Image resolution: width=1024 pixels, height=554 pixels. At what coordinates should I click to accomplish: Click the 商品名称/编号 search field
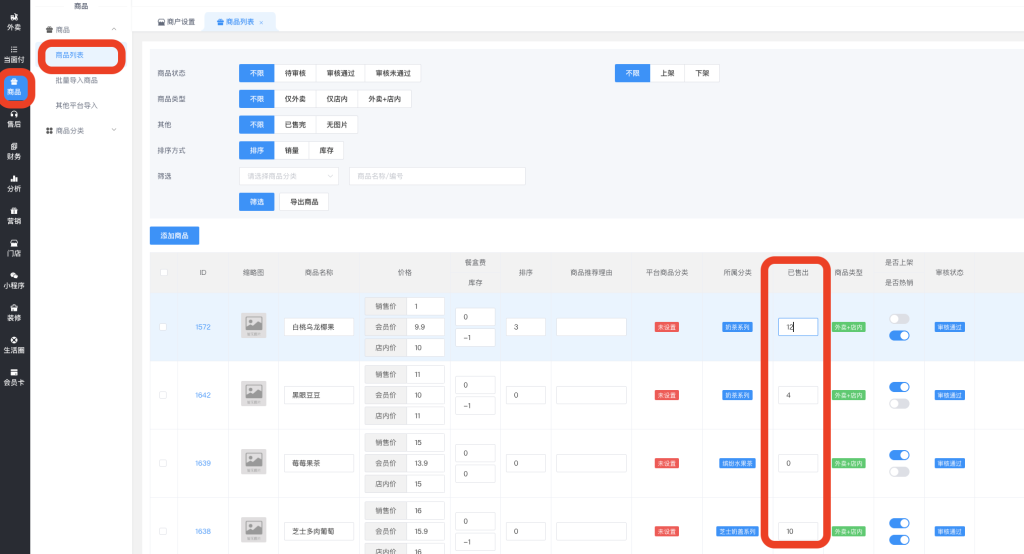point(422,176)
